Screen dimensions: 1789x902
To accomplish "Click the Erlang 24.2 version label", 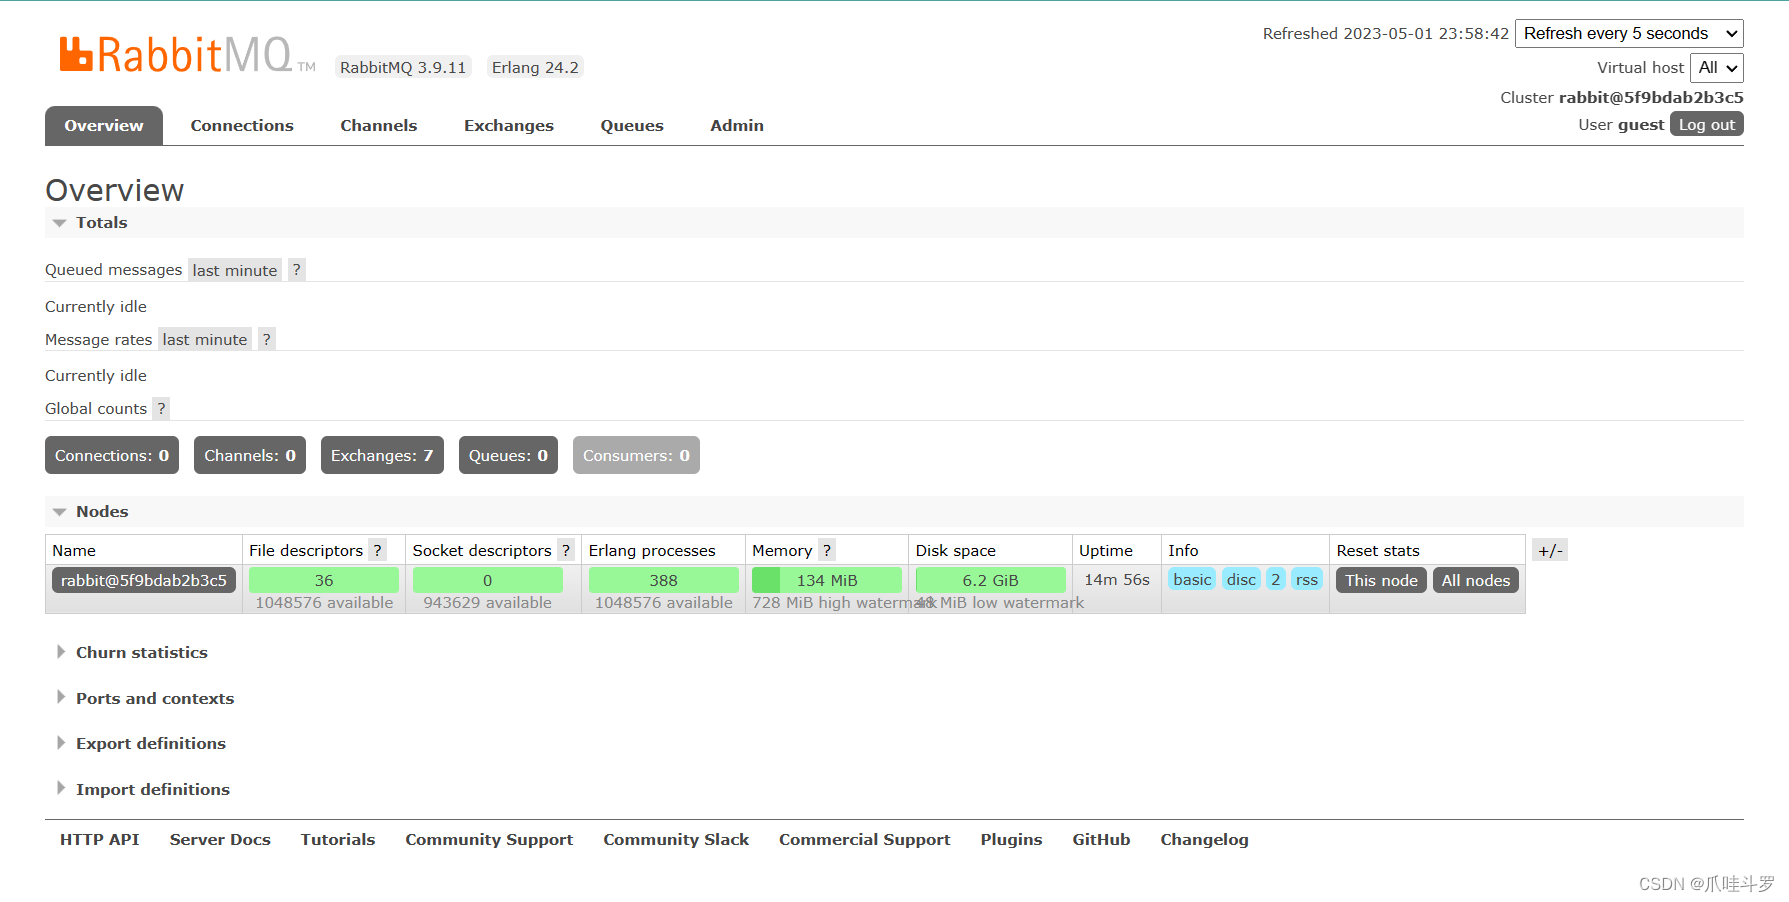I will click(x=535, y=67).
